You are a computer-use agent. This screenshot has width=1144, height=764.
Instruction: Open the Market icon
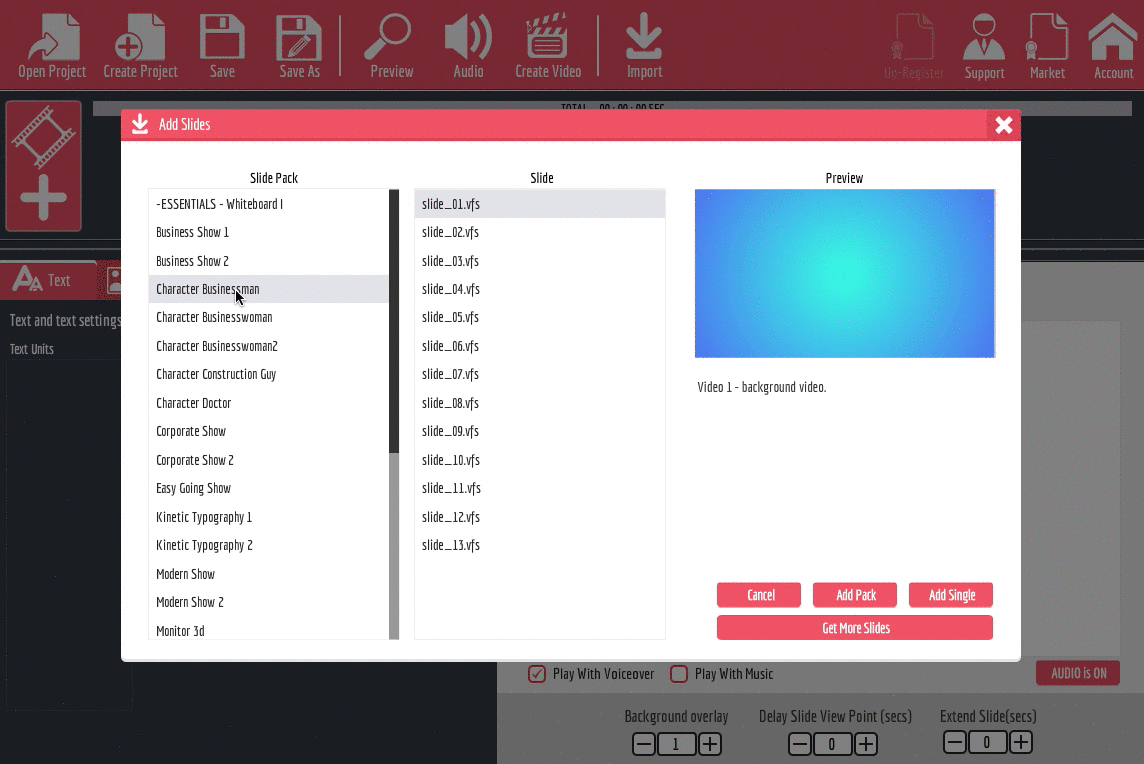click(1047, 47)
